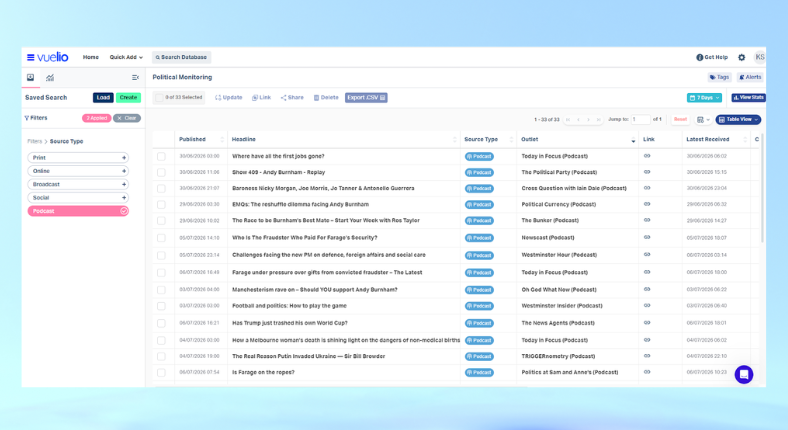Check row Is Farage on the ropes?

click(x=161, y=372)
